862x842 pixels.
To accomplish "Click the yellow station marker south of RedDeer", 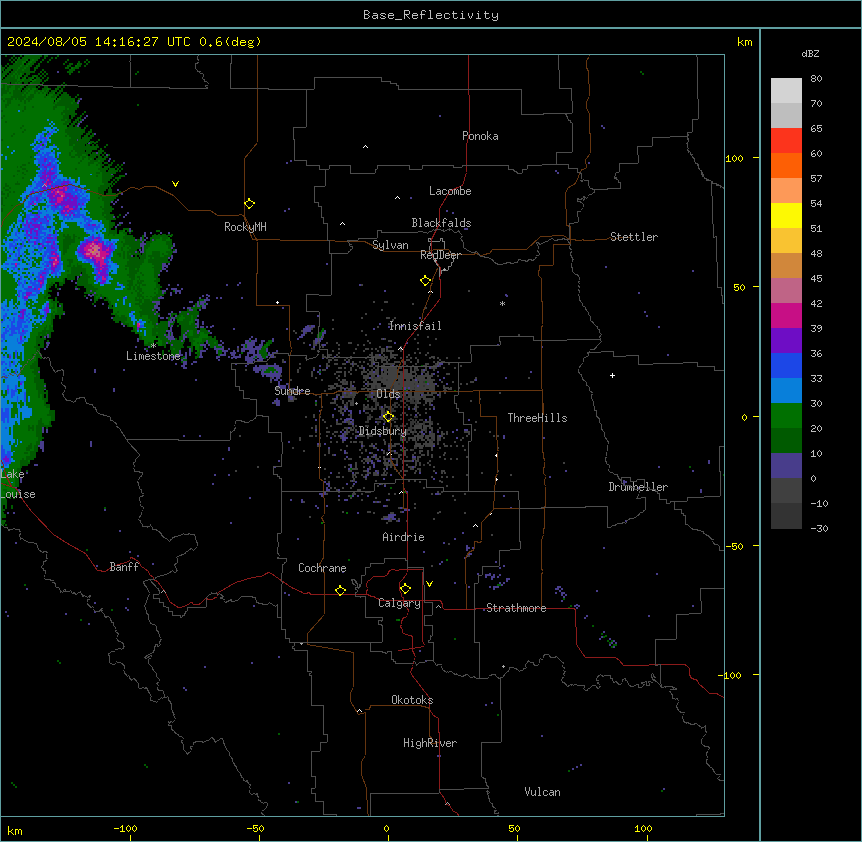I will coord(426,281).
